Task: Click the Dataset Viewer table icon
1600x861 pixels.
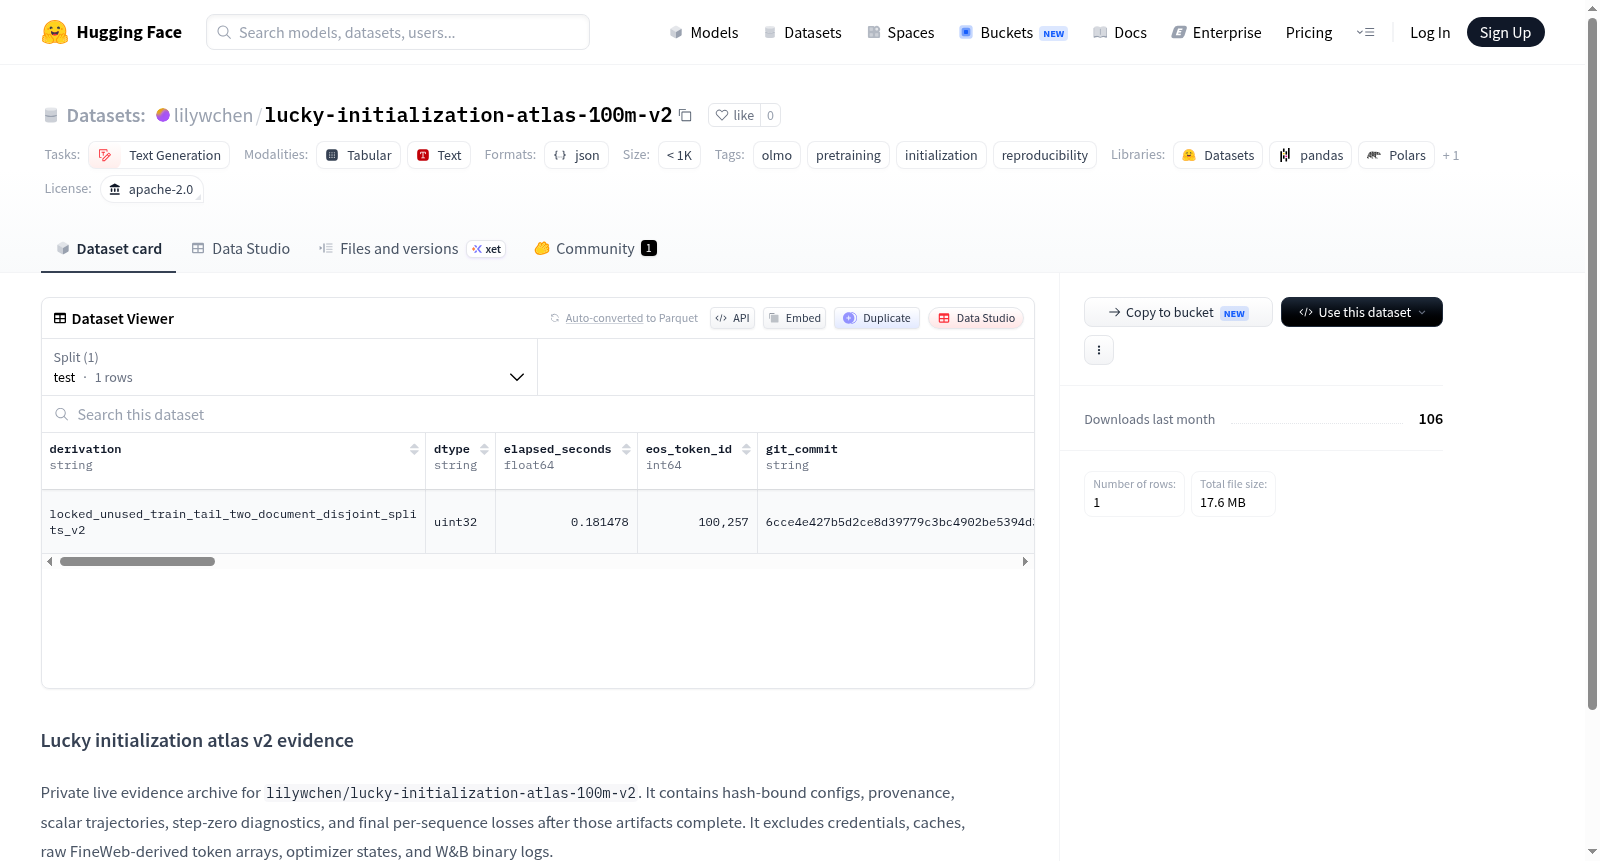Action: click(x=60, y=318)
